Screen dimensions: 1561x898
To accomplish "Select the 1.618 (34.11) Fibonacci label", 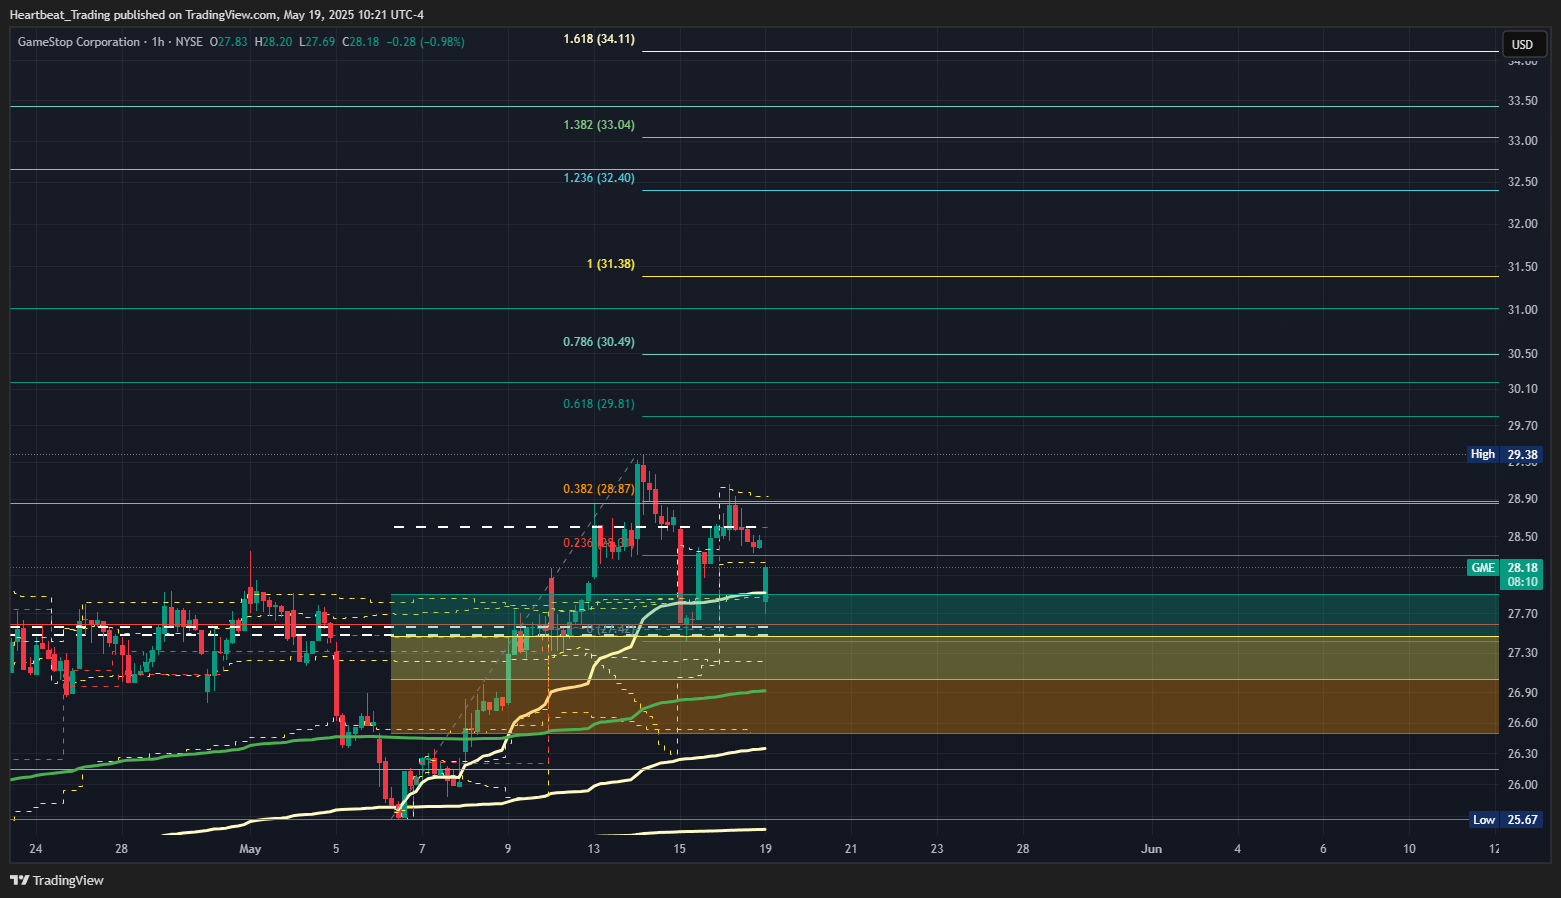I will point(599,39).
